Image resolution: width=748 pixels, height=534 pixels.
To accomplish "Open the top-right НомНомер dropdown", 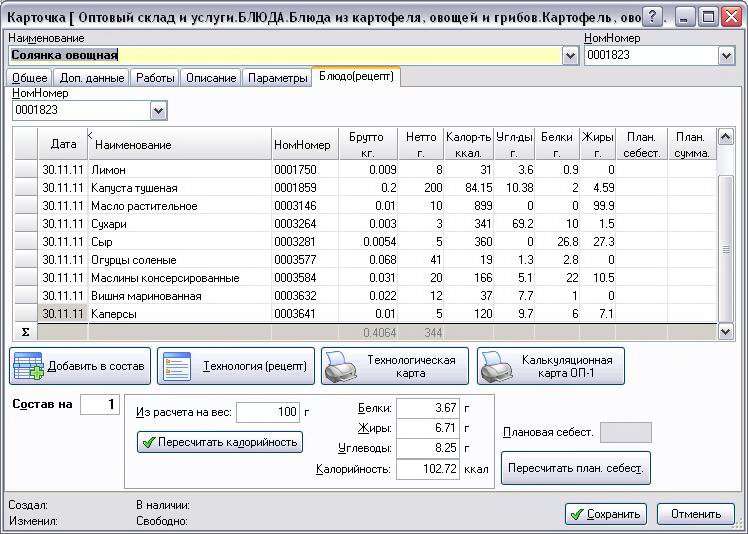I will [726, 56].
